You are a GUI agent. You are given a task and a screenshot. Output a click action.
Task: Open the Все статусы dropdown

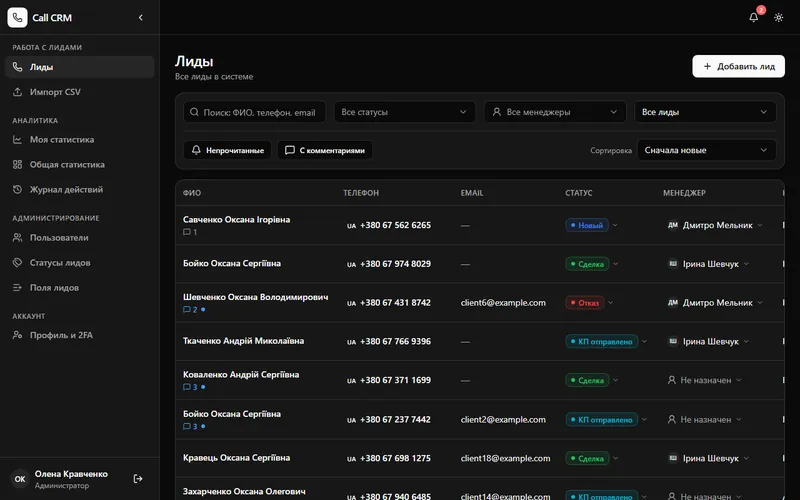click(x=404, y=112)
